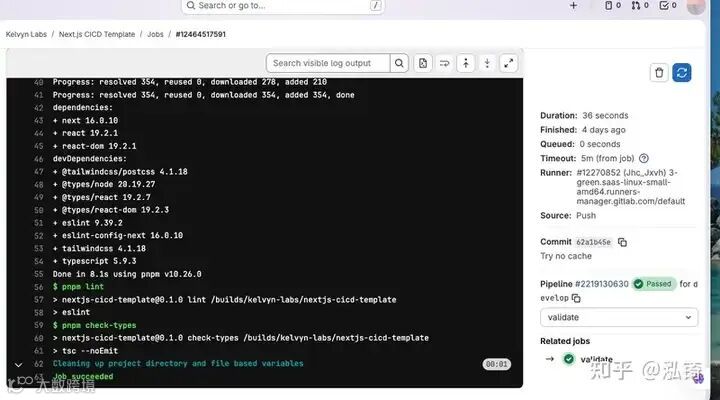Focus the Search visible log output field
Image resolution: width=720 pixels, height=400 pixels.
[x=328, y=63]
